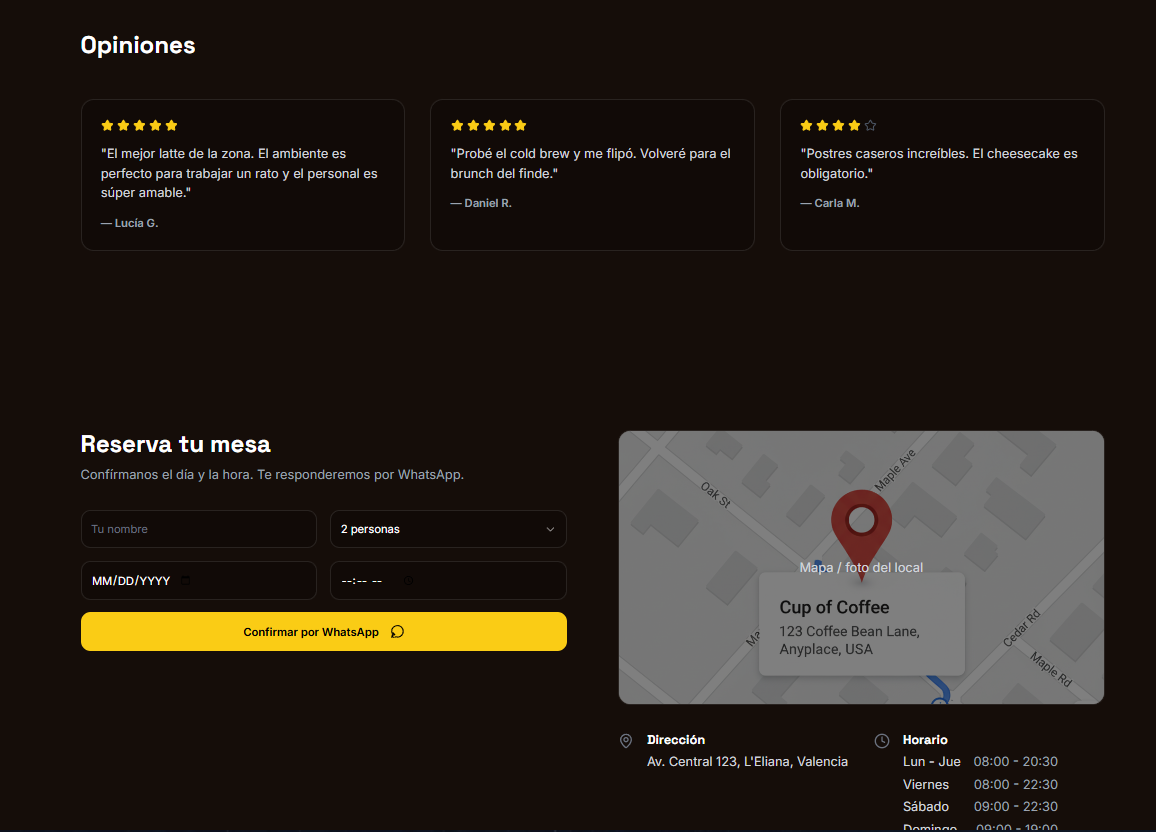Click the address Av. Central 123, L'Eliana, Valencia
This screenshot has width=1156, height=832.
coord(748,761)
